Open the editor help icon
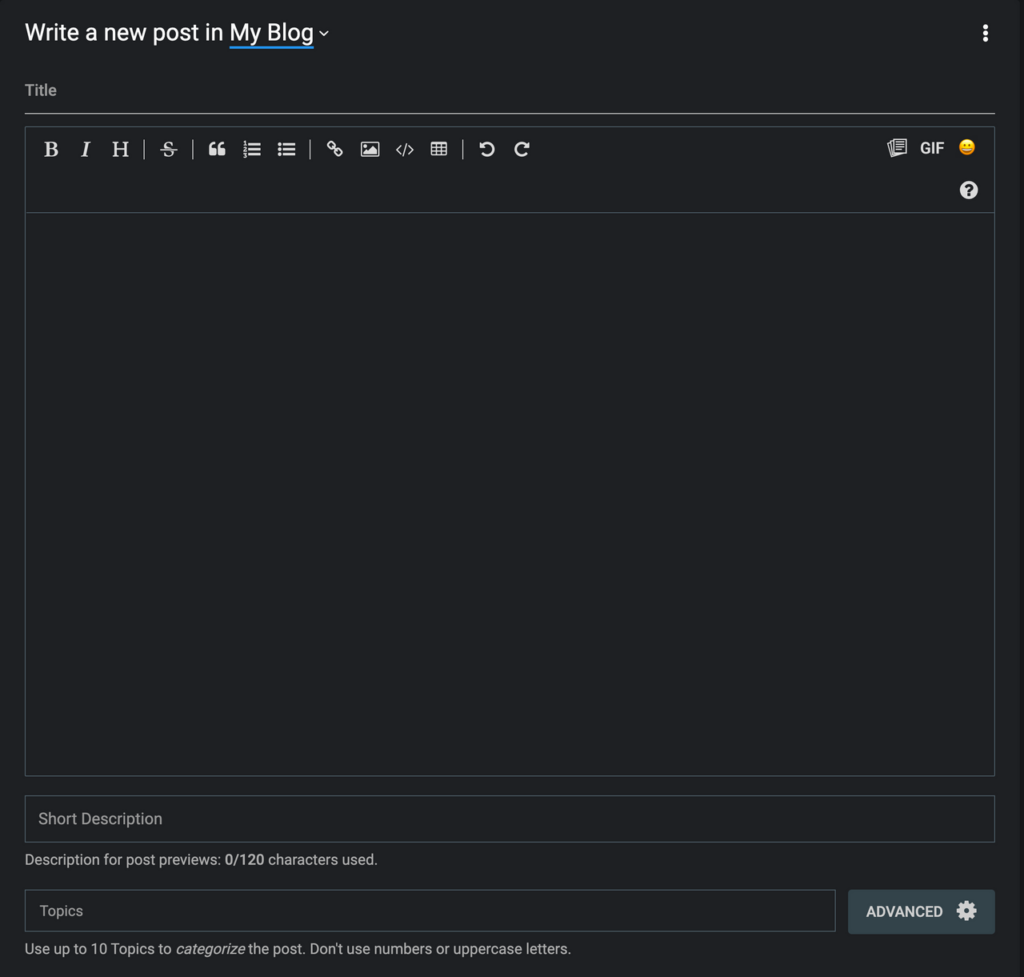This screenshot has width=1024, height=977. (x=968, y=190)
